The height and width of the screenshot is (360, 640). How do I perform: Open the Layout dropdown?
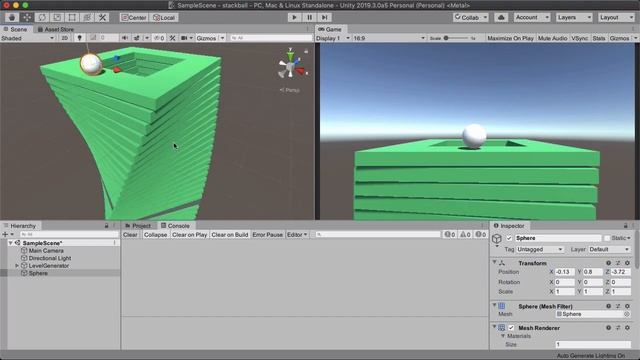pos(616,17)
